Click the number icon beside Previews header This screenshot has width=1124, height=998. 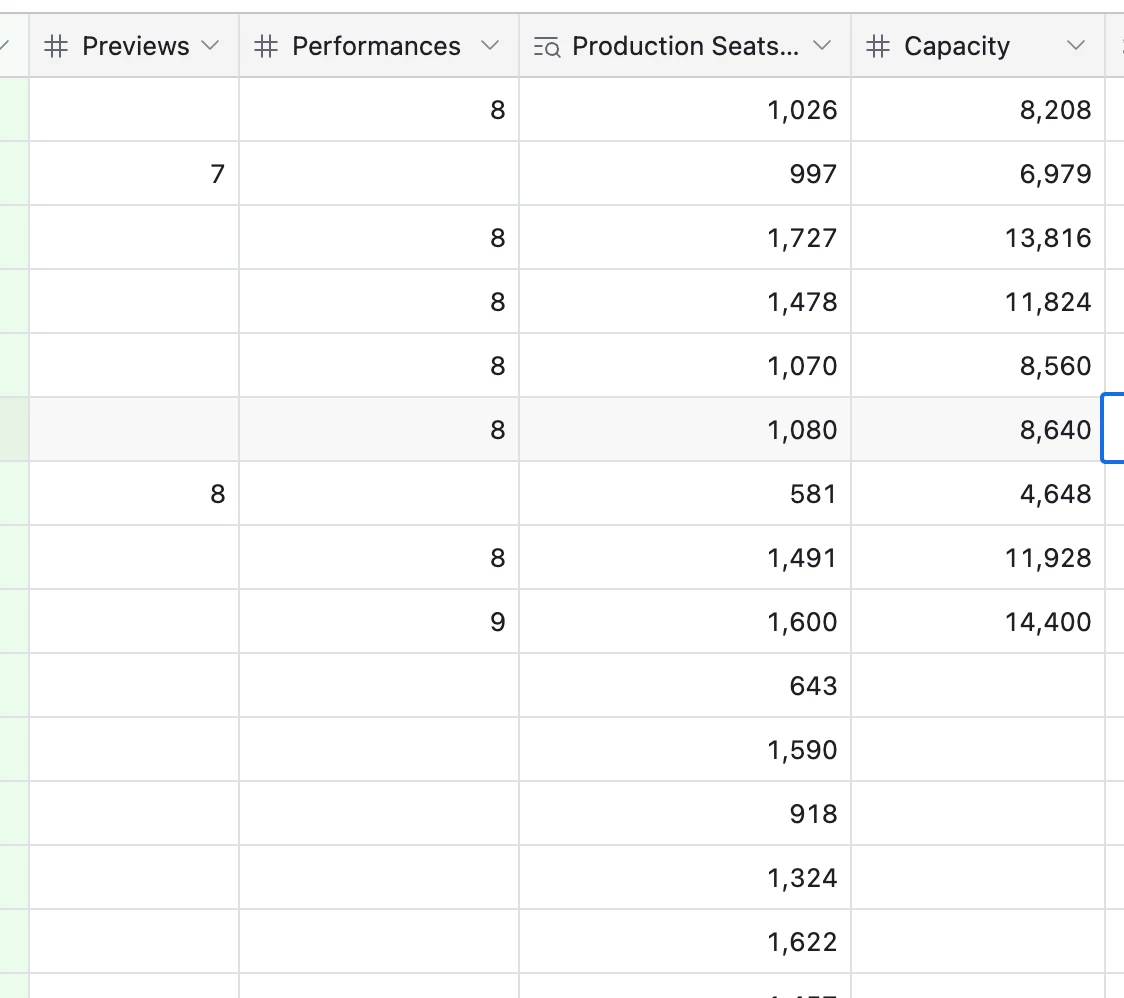pos(56,46)
